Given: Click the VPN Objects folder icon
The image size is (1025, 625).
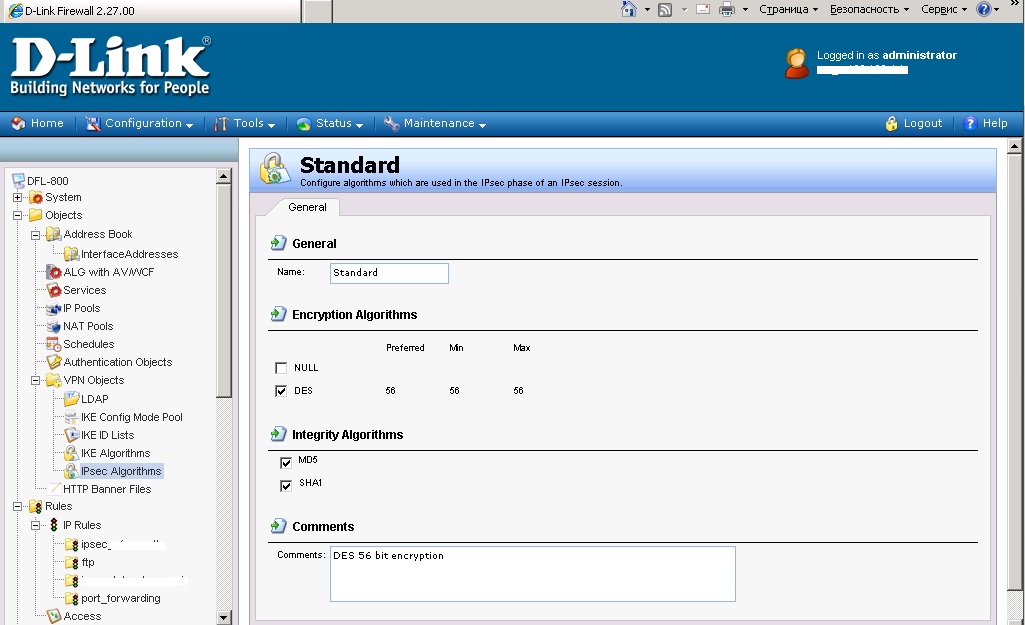Looking at the screenshot, I should point(54,380).
